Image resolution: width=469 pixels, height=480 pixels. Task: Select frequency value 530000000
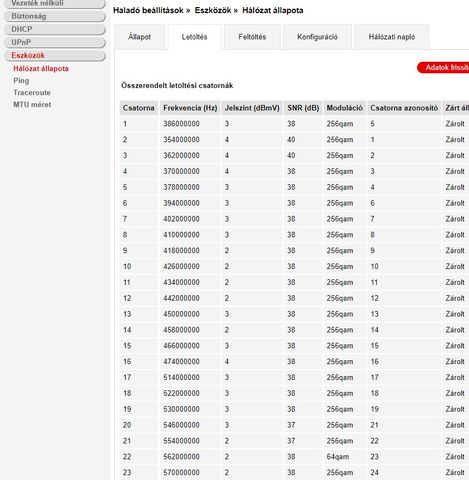click(181, 409)
